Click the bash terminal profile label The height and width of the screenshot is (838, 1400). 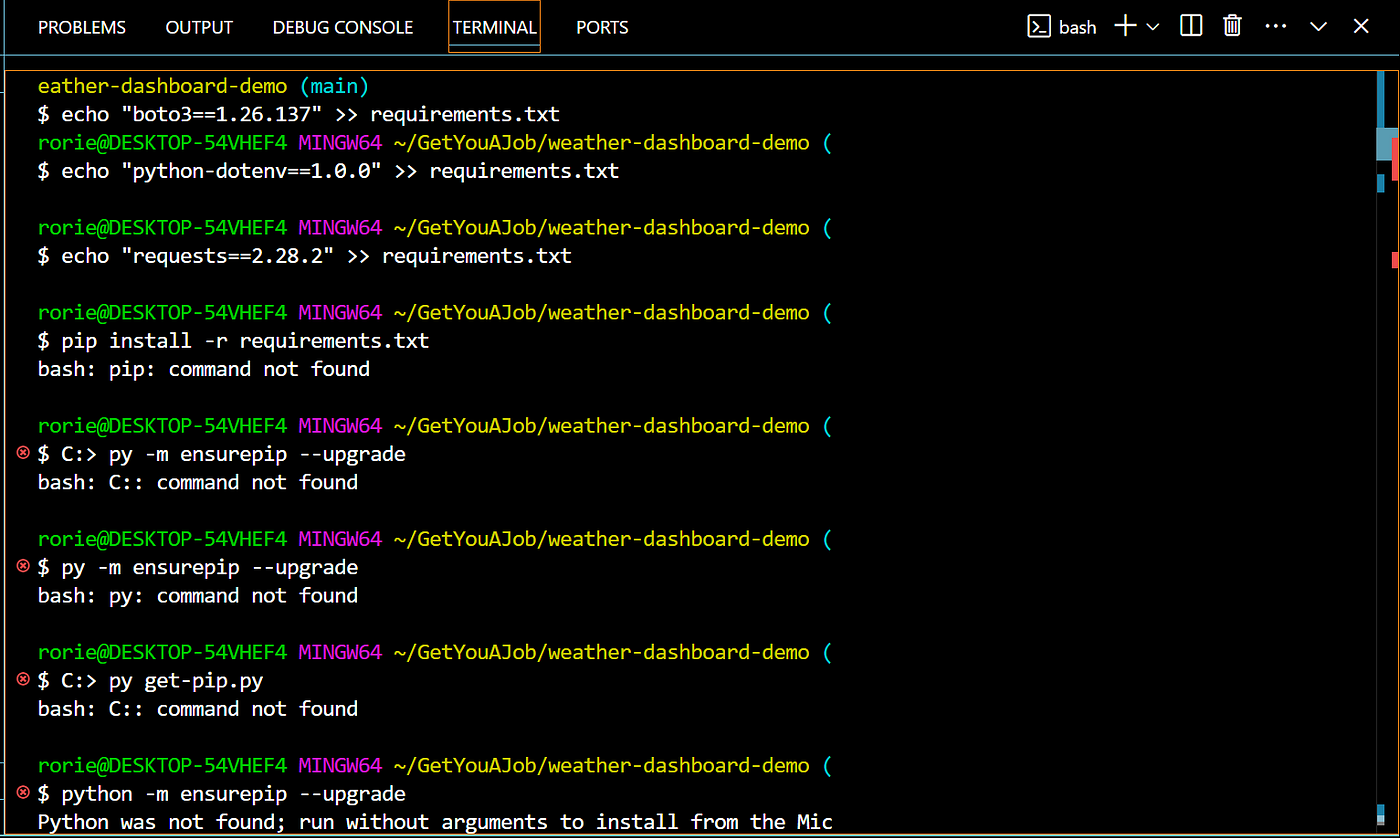click(1078, 27)
